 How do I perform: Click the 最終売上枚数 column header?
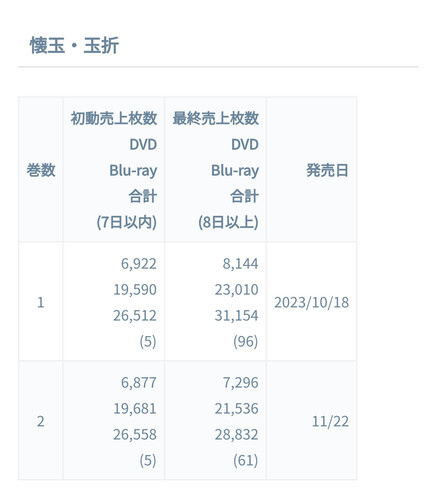(x=216, y=118)
